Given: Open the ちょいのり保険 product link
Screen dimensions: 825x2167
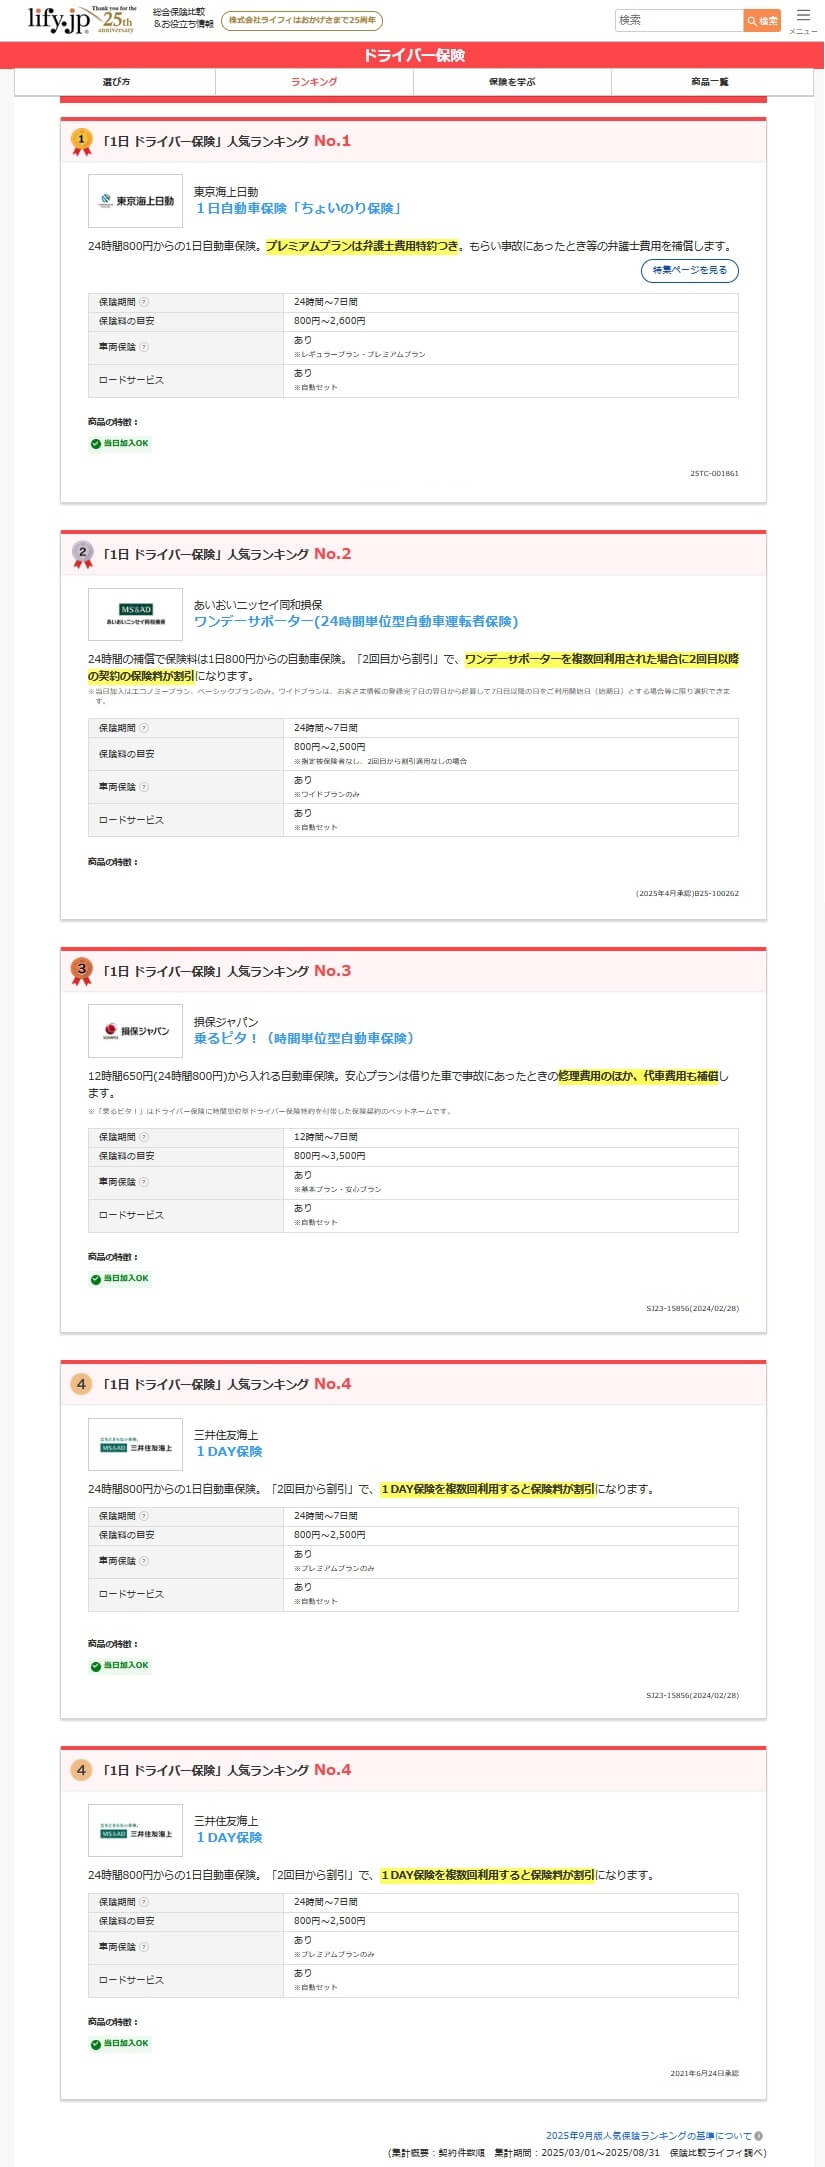Looking at the screenshot, I should [x=298, y=209].
